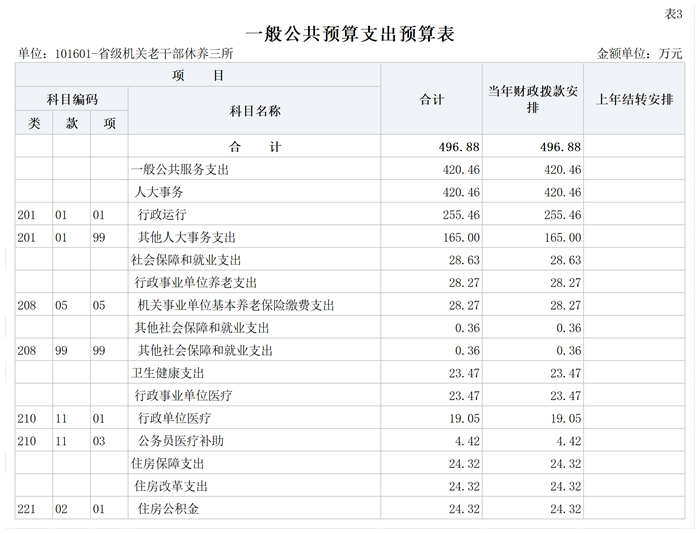The width and height of the screenshot is (700, 534).
Task: Click class code 221 in the last row
Action: pos(27,509)
